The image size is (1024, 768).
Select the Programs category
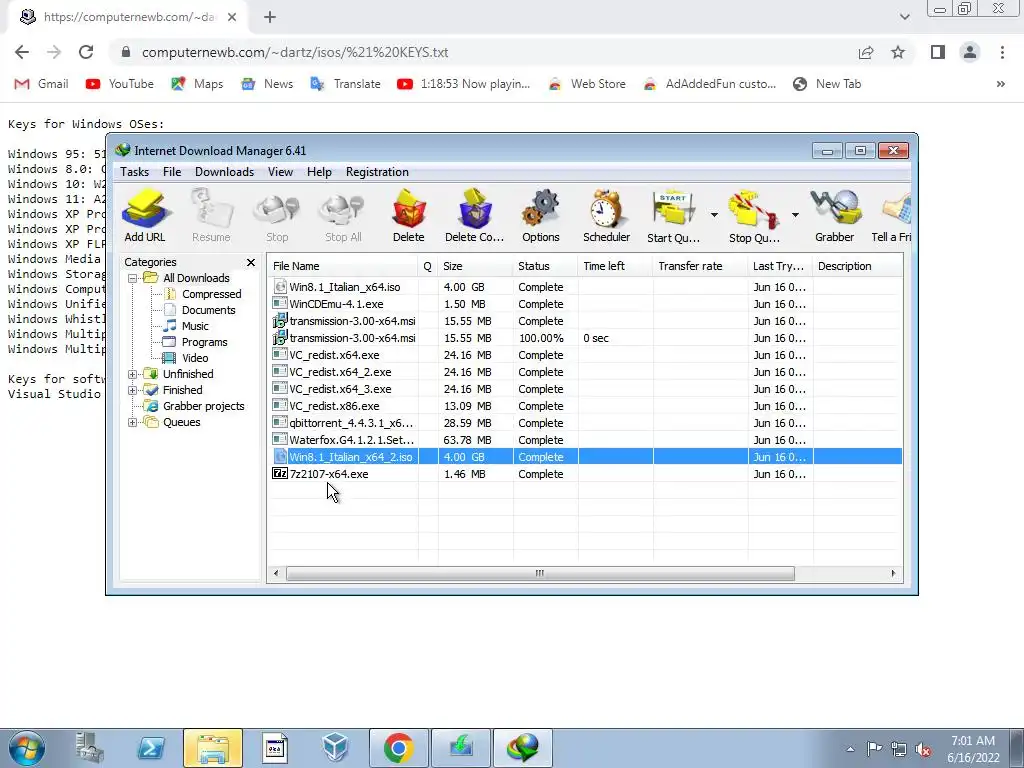pyautogui.click(x=204, y=342)
